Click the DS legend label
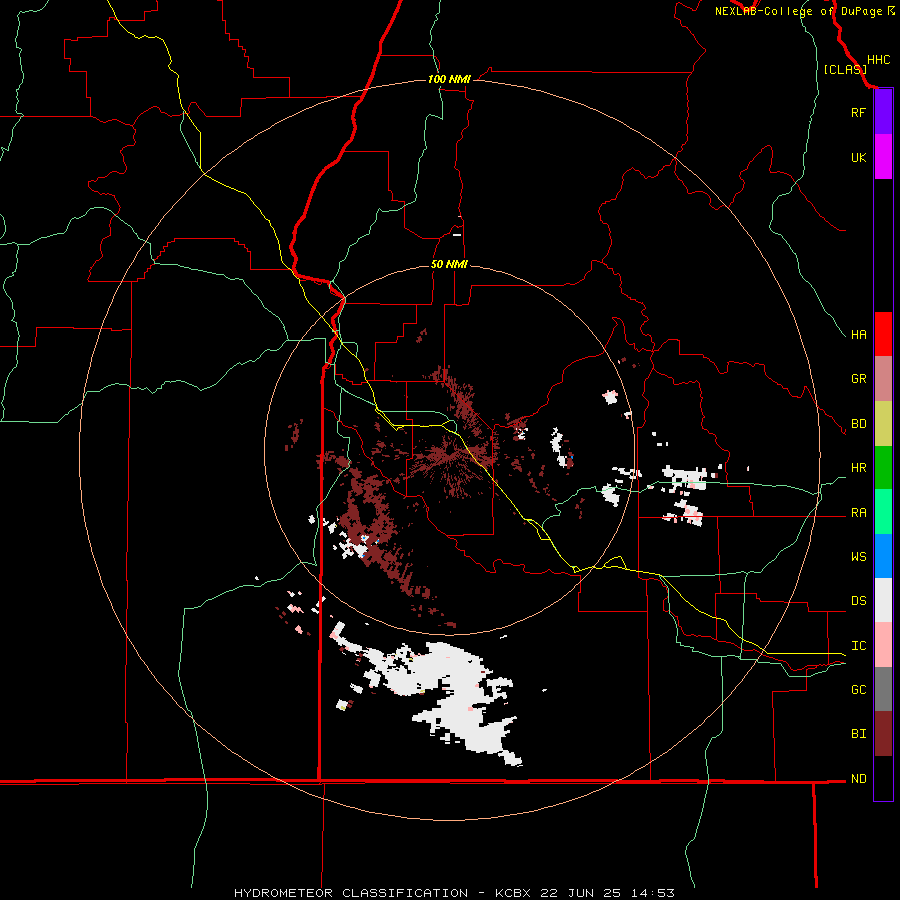The image size is (900, 900). pyautogui.click(x=858, y=601)
